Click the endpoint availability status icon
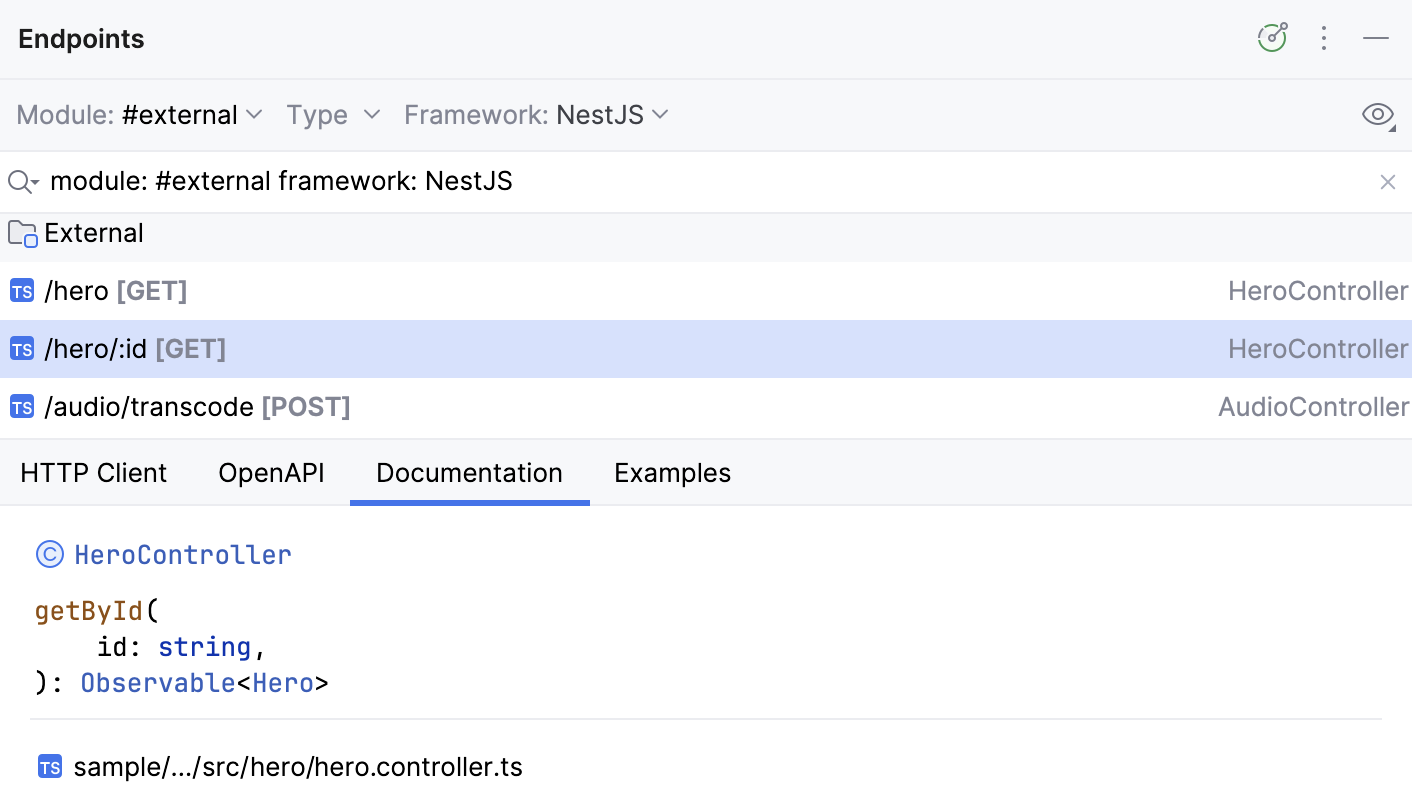 pyautogui.click(x=1271, y=36)
